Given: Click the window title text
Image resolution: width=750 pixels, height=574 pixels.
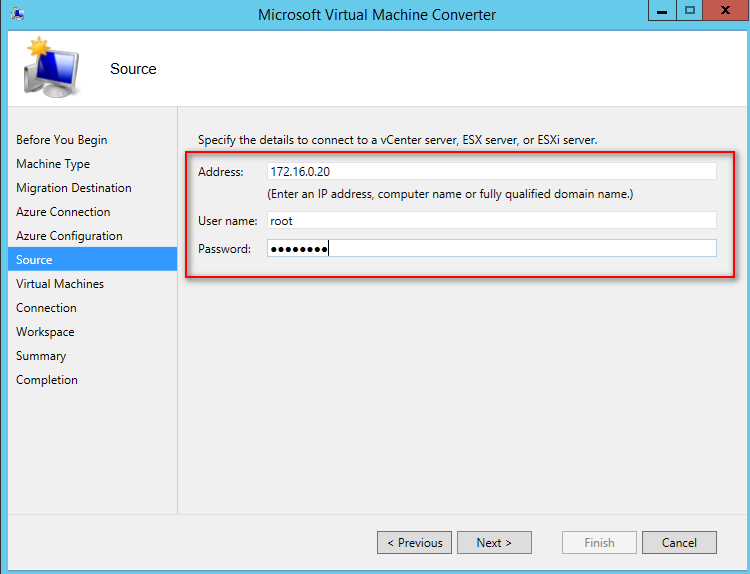Looking at the screenshot, I should click(377, 15).
